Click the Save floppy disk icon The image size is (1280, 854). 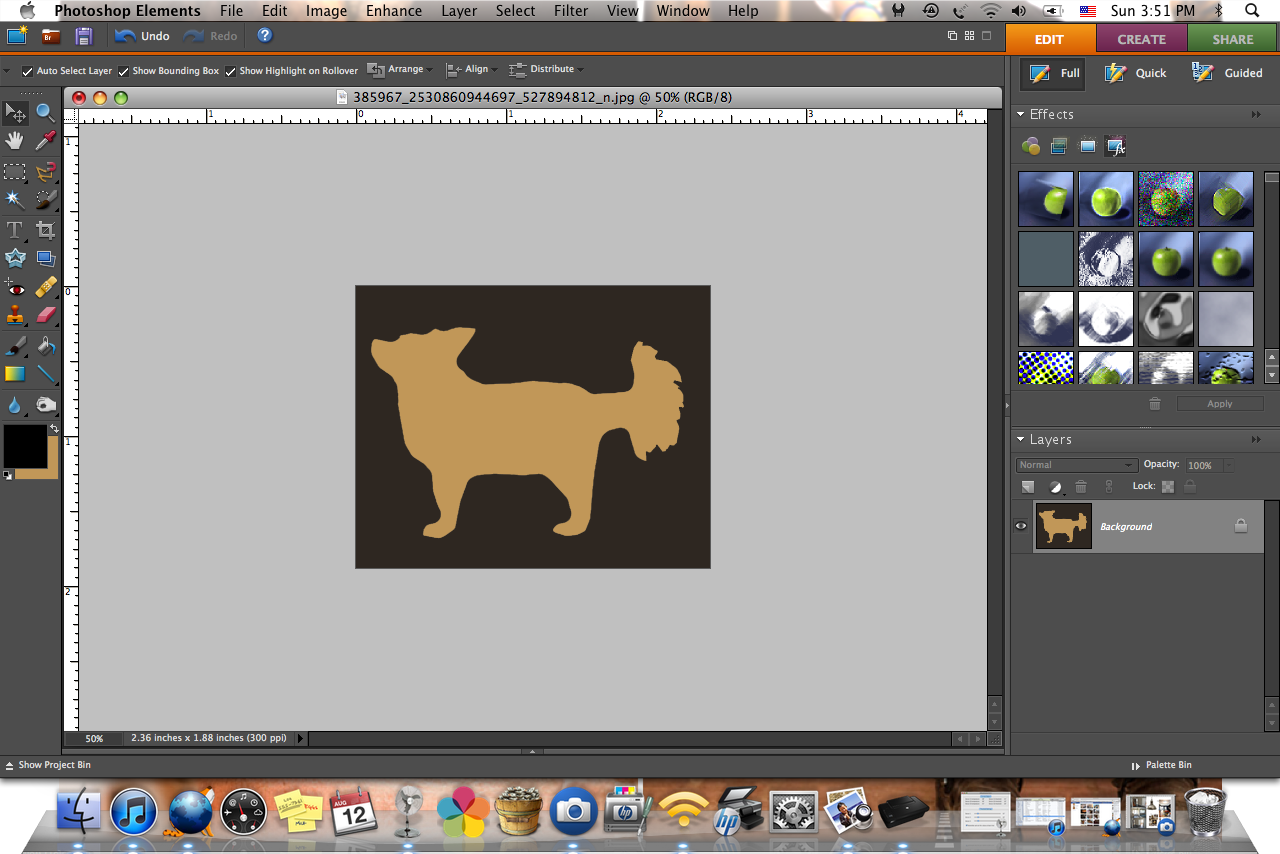click(x=84, y=36)
